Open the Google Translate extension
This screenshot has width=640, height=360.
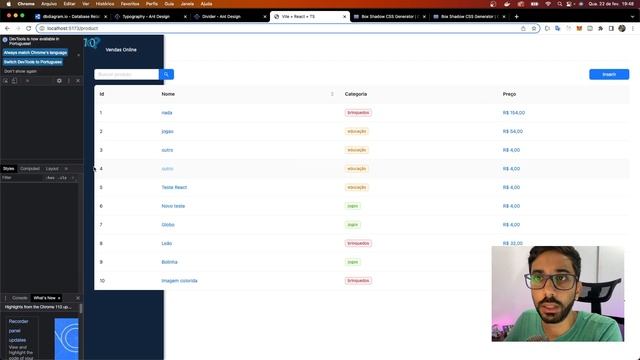558,28
